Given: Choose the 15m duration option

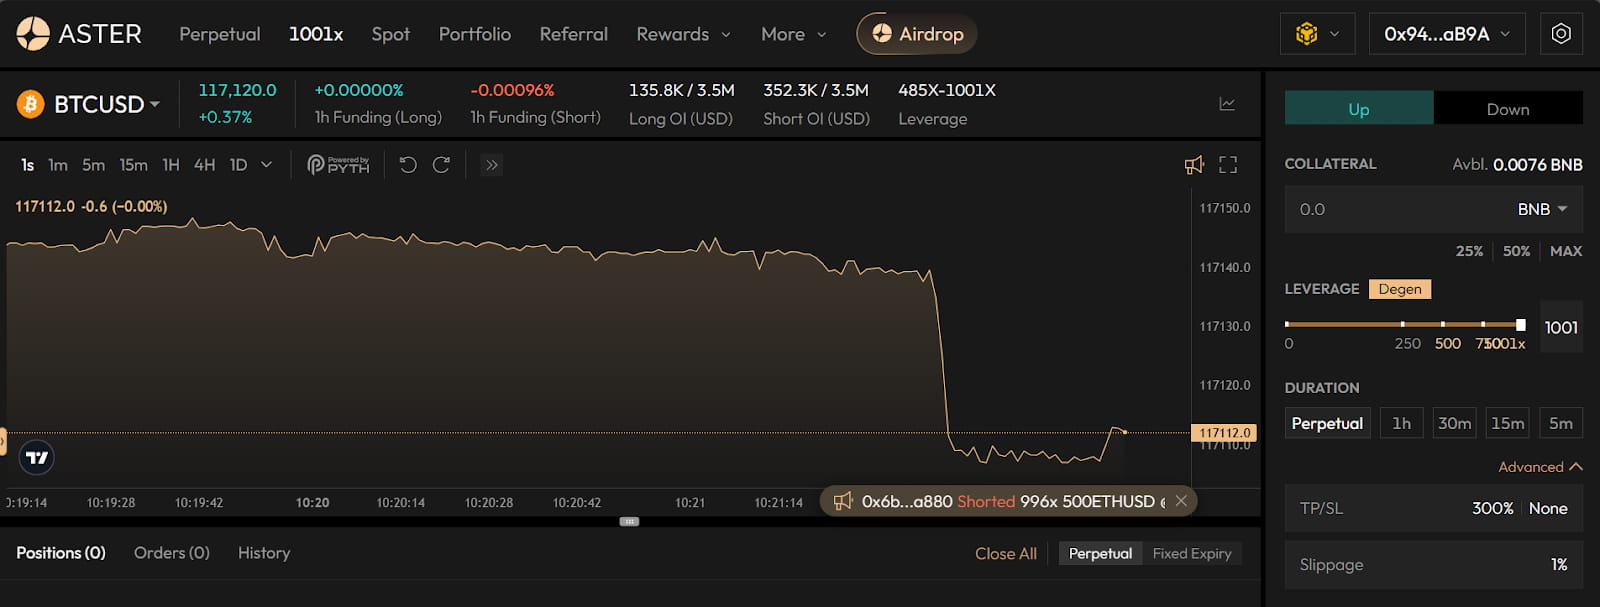Looking at the screenshot, I should point(1507,423).
